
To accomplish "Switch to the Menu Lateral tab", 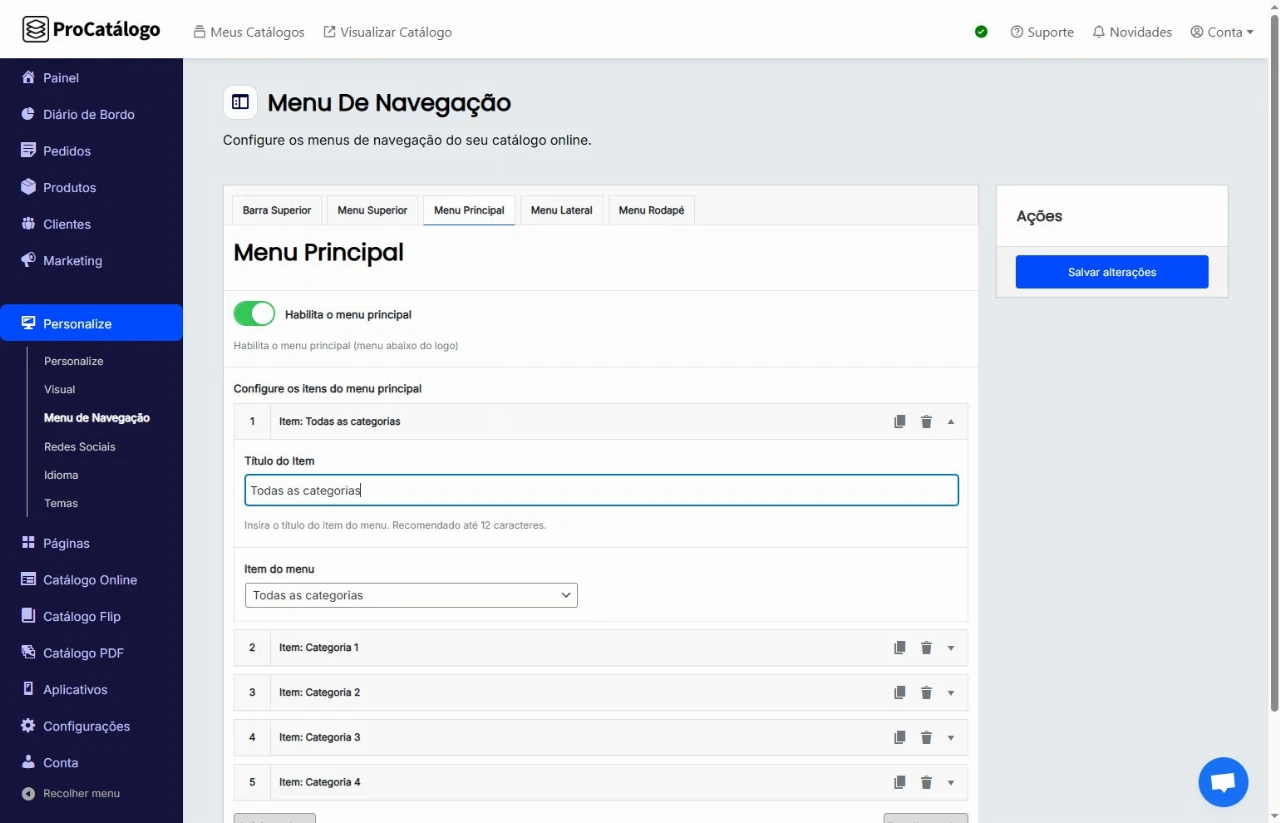I will coord(561,211).
